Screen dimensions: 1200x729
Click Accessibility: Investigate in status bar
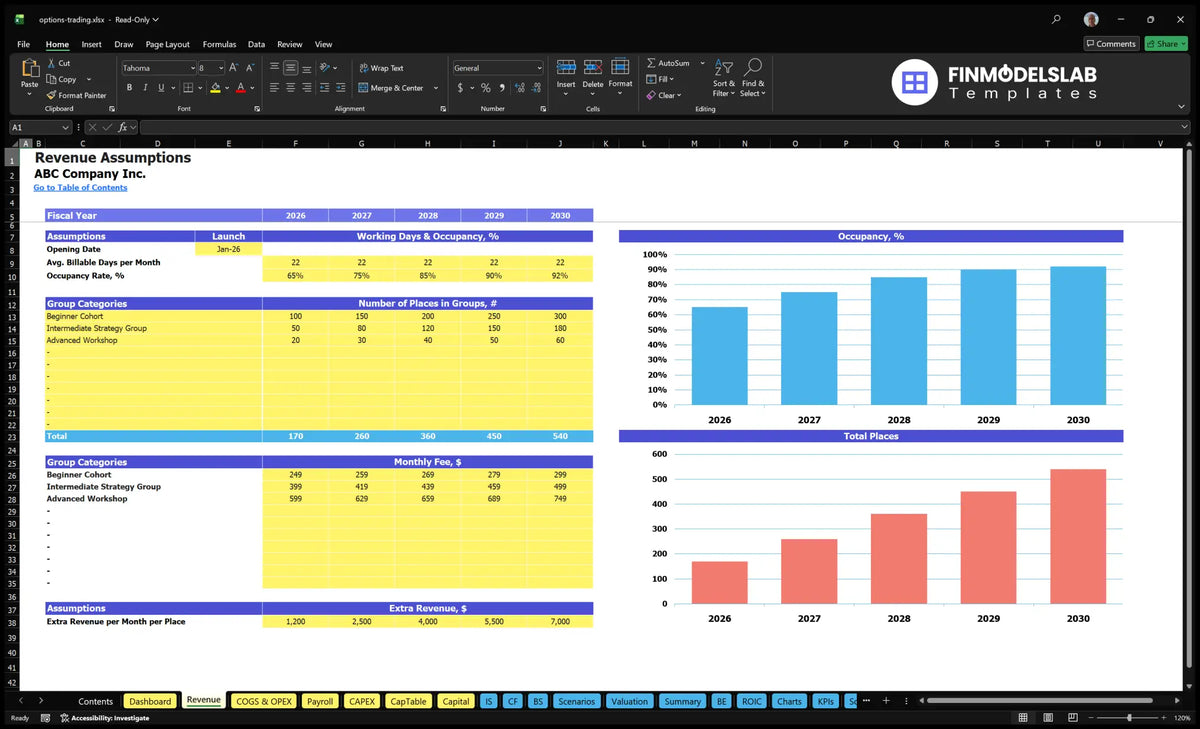pyautogui.click(x=104, y=718)
